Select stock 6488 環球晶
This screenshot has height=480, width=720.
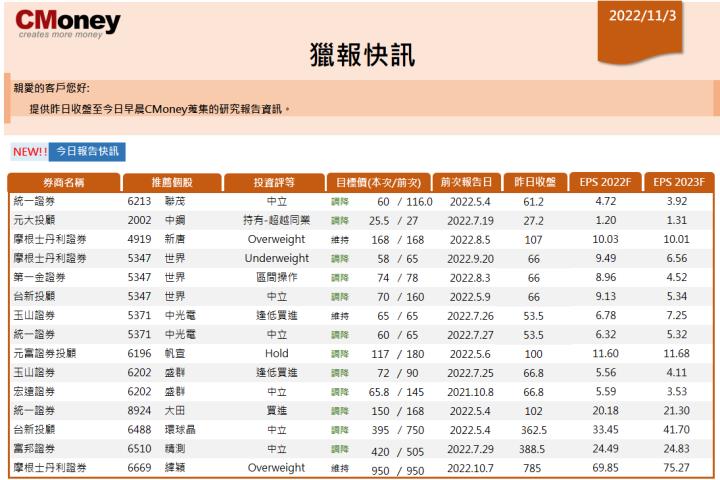(x=162, y=429)
